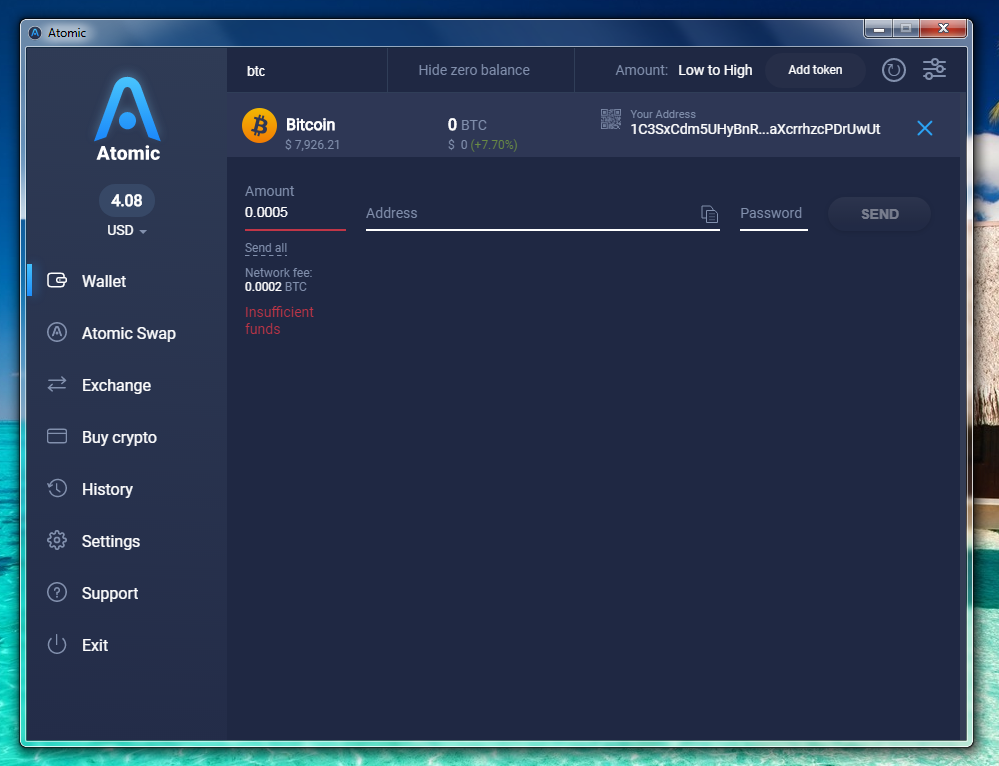Open Atomic Swap section
Screen dimensions: 999x766
click(x=129, y=333)
